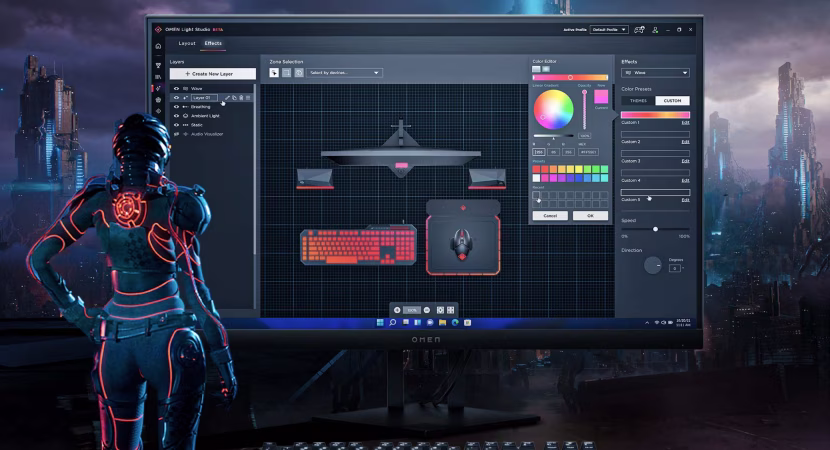Screen dimensions: 830x450
Task: Click Cancel in Color Editor
Action: [550, 215]
